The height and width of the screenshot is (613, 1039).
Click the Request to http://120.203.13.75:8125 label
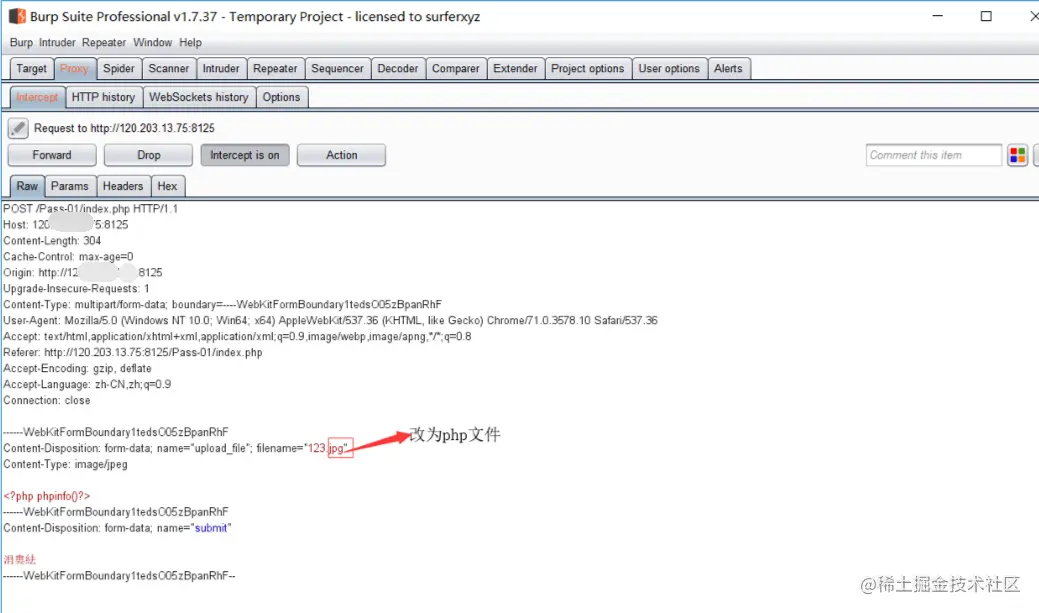tap(124, 128)
